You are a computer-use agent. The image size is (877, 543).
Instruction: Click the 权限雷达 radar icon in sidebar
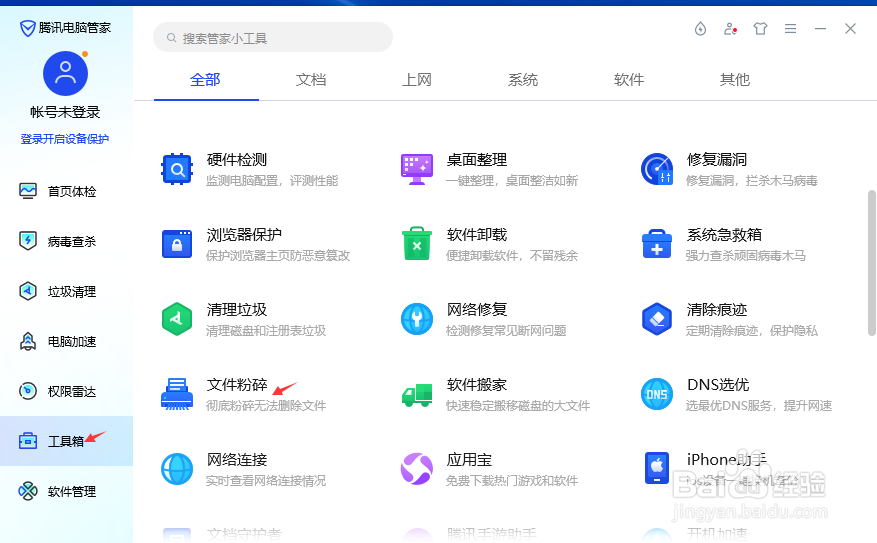[28, 391]
